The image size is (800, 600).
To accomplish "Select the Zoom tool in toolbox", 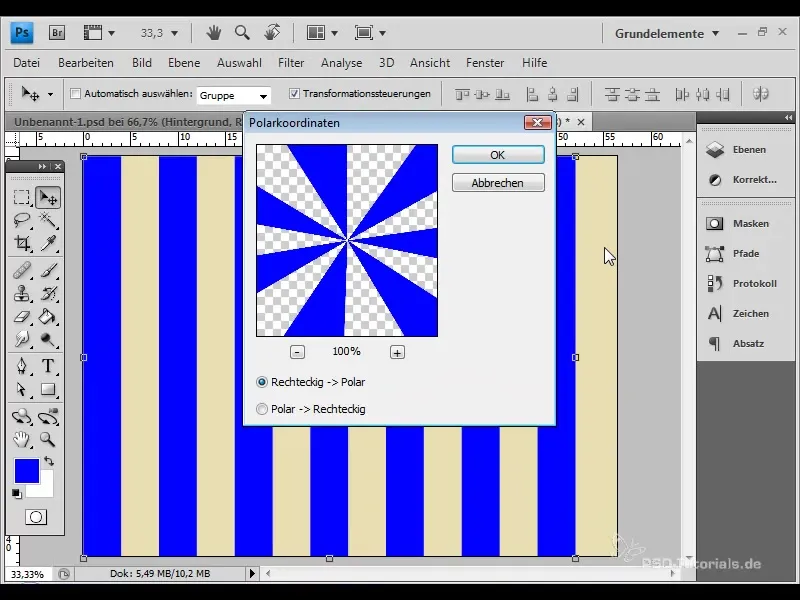I will click(48, 439).
